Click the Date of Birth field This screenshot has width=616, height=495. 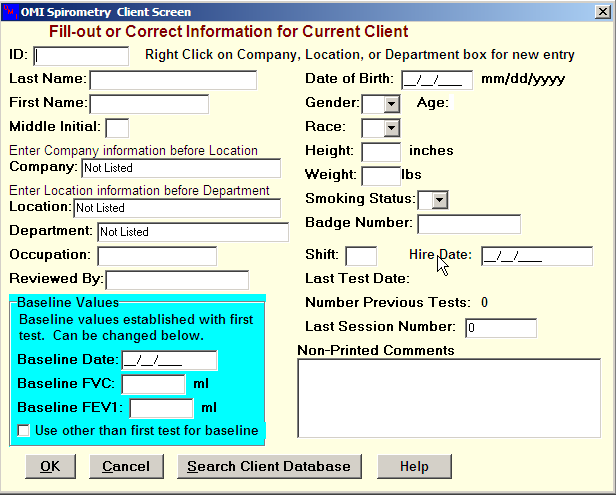(x=437, y=80)
